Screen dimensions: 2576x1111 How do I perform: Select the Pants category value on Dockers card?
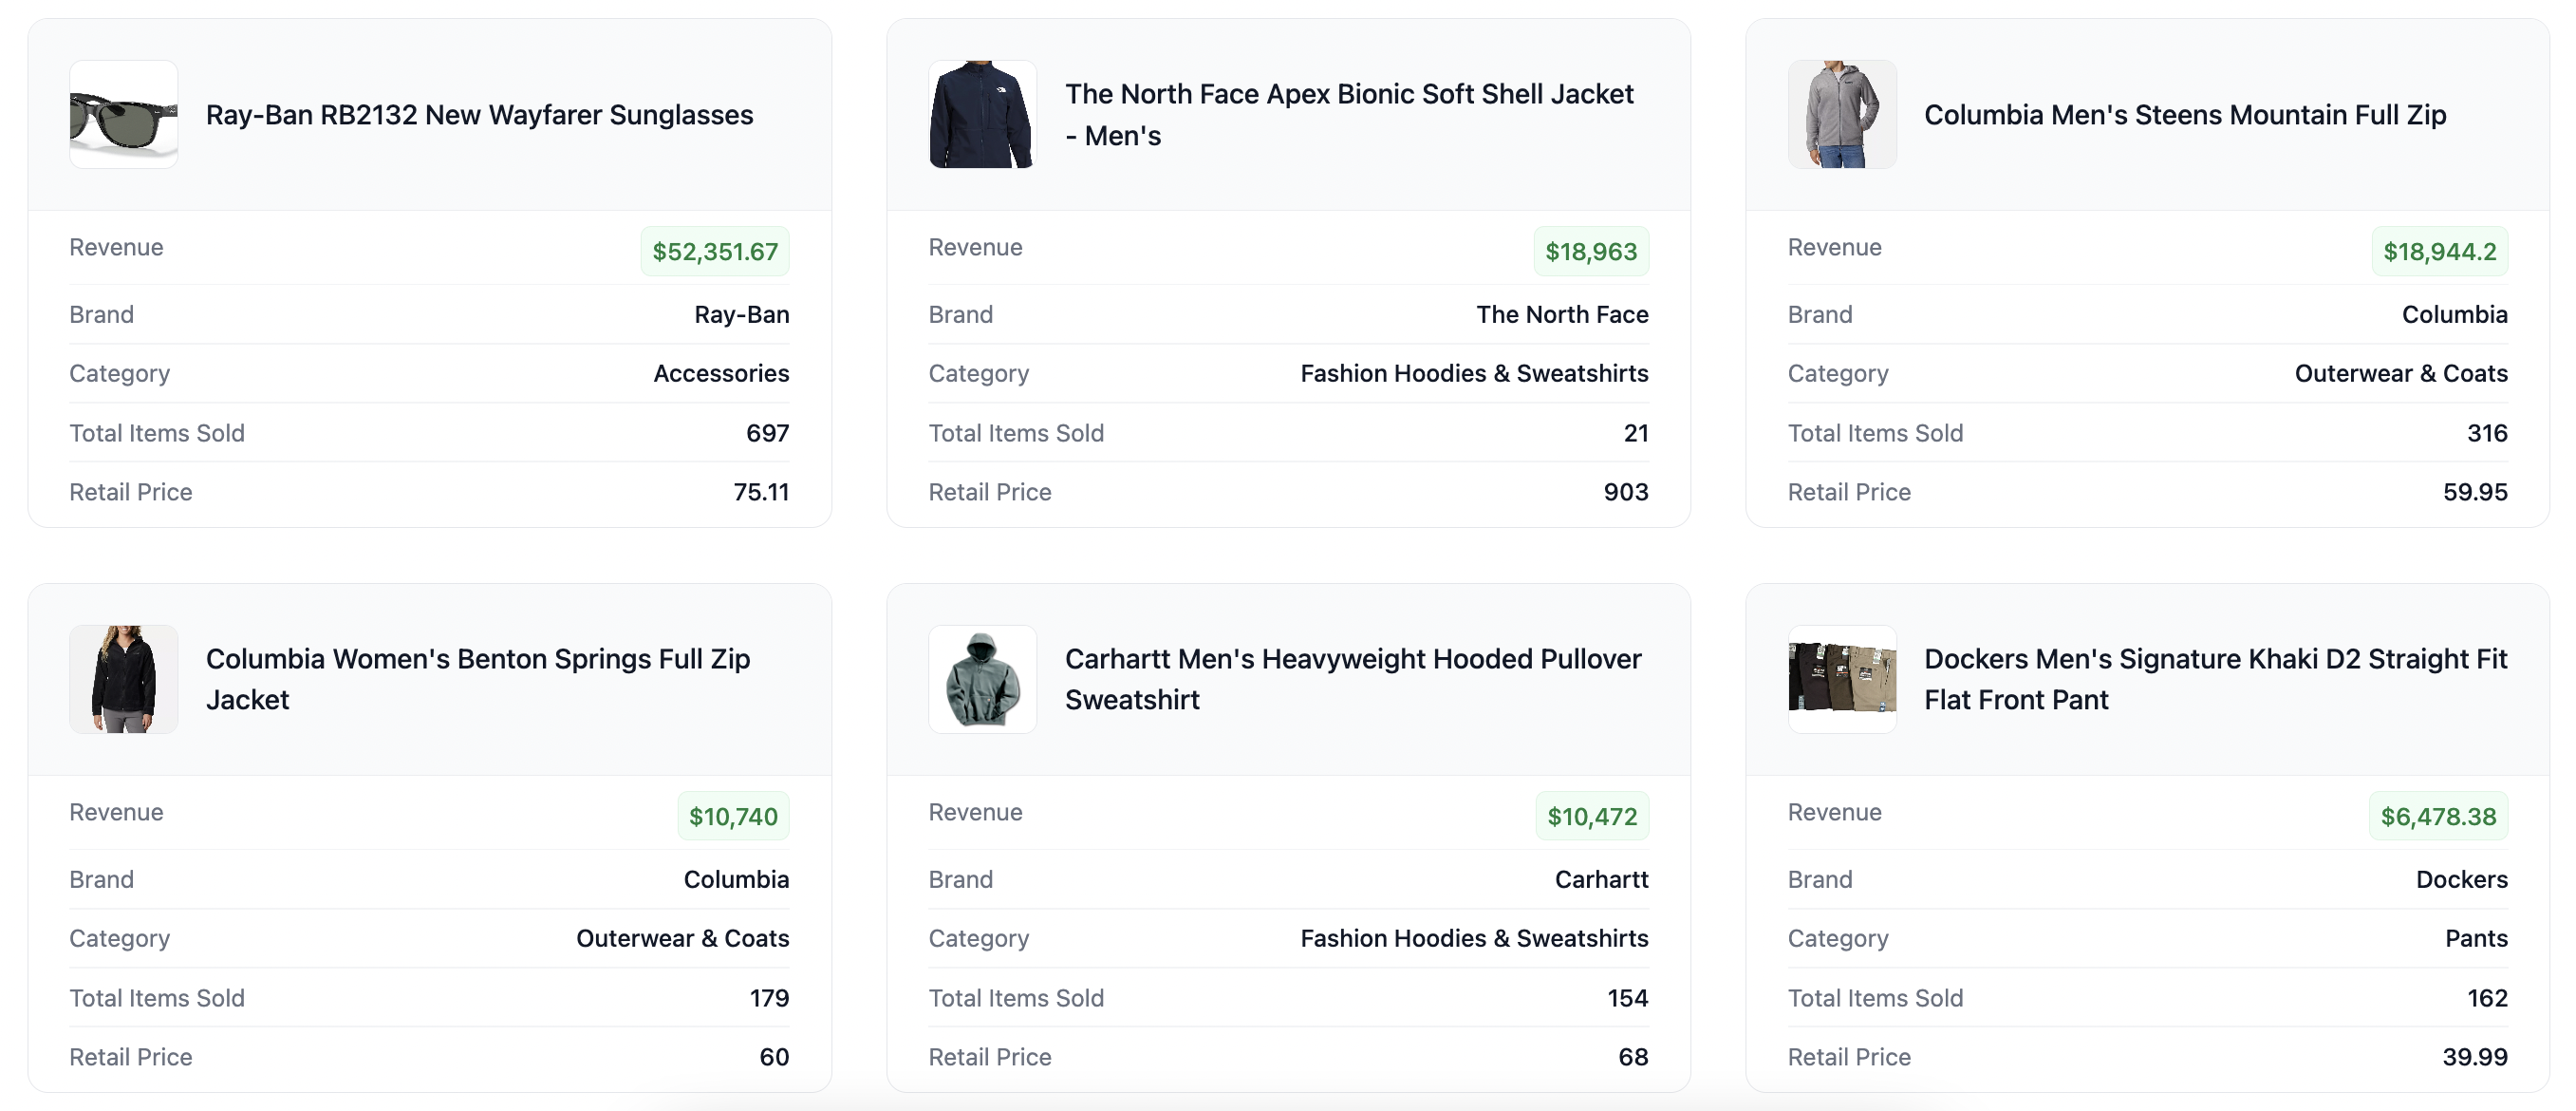tap(2475, 939)
